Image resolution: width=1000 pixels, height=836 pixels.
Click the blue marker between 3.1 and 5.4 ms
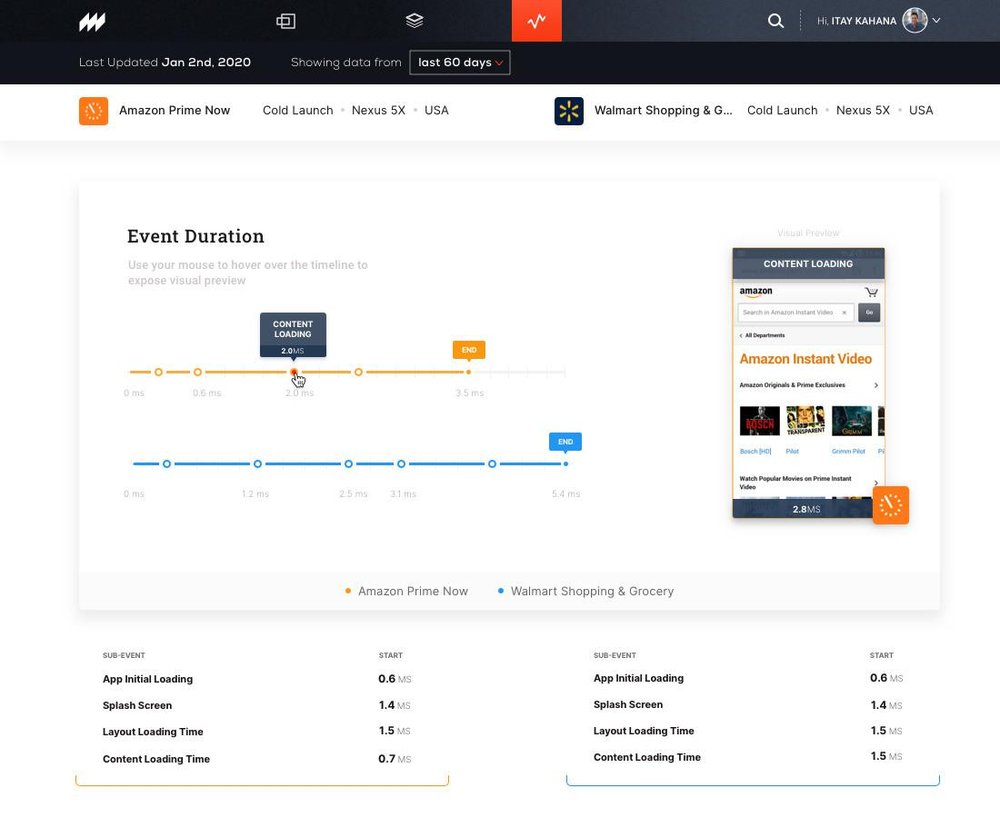[x=492, y=464]
